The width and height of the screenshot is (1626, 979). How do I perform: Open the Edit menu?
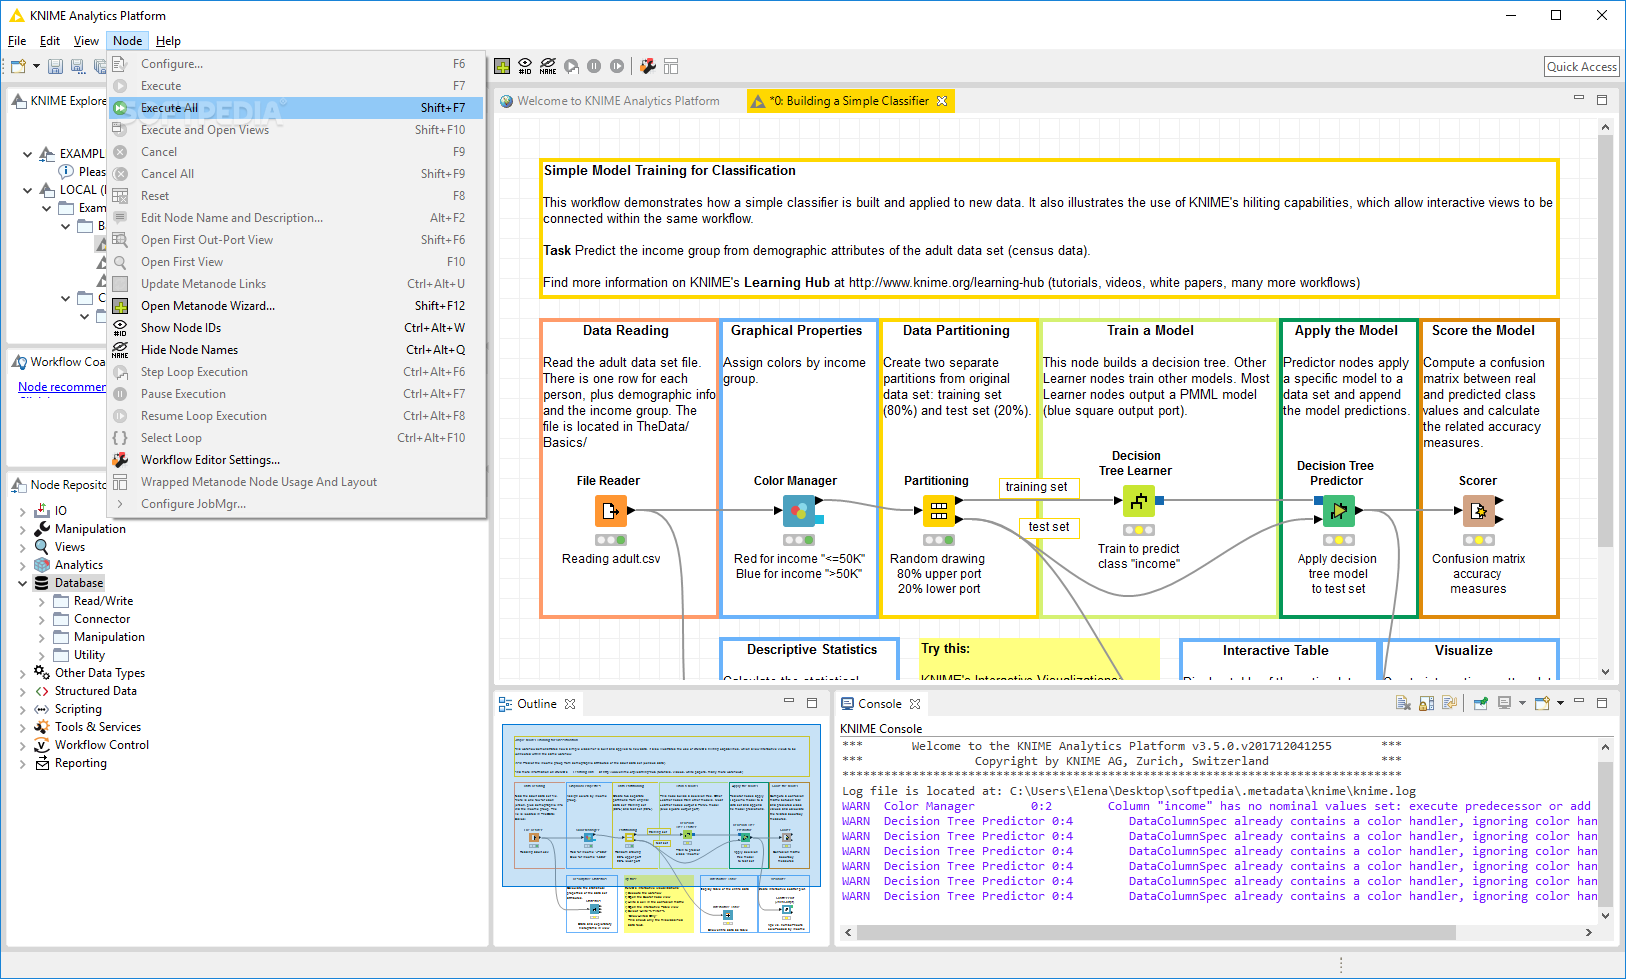(50, 41)
